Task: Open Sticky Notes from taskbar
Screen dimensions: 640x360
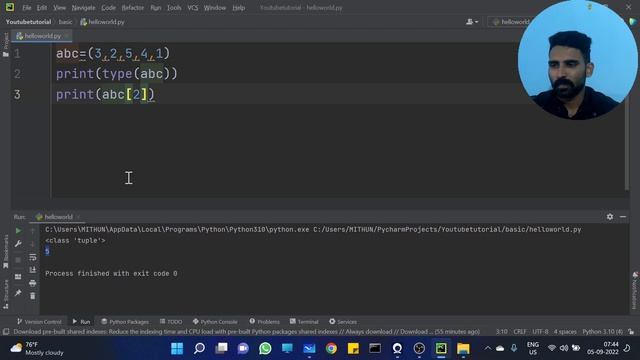Action: pos(353,349)
